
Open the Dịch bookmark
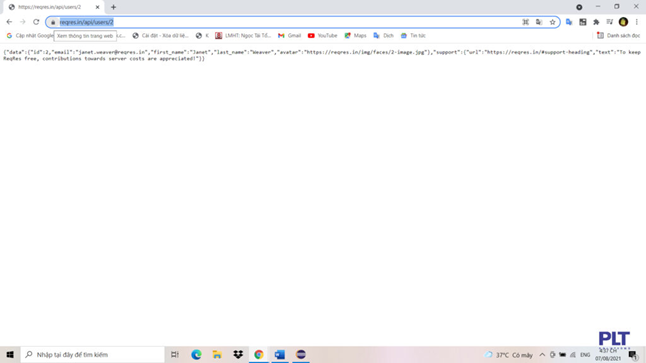383,36
